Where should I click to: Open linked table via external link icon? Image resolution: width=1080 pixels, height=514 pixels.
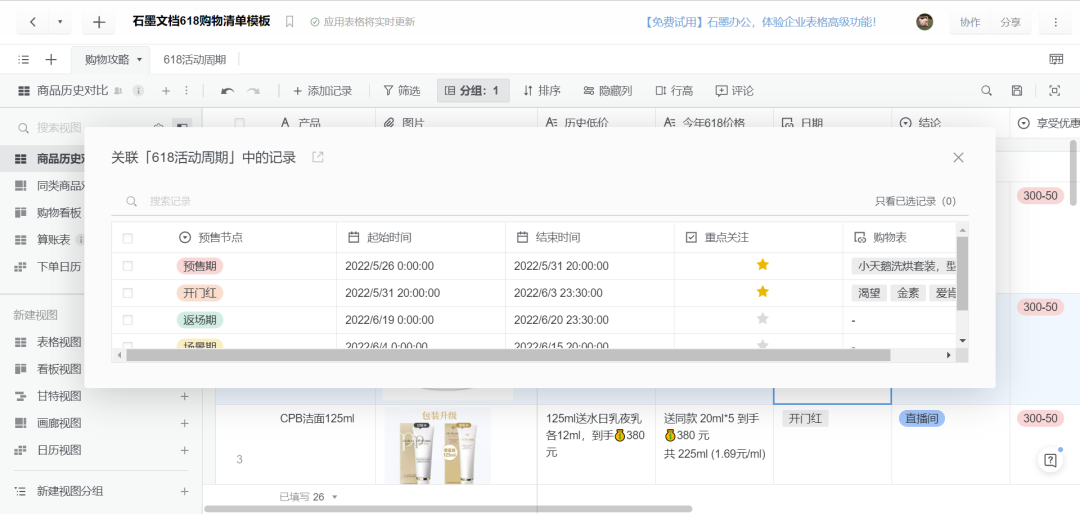point(318,157)
